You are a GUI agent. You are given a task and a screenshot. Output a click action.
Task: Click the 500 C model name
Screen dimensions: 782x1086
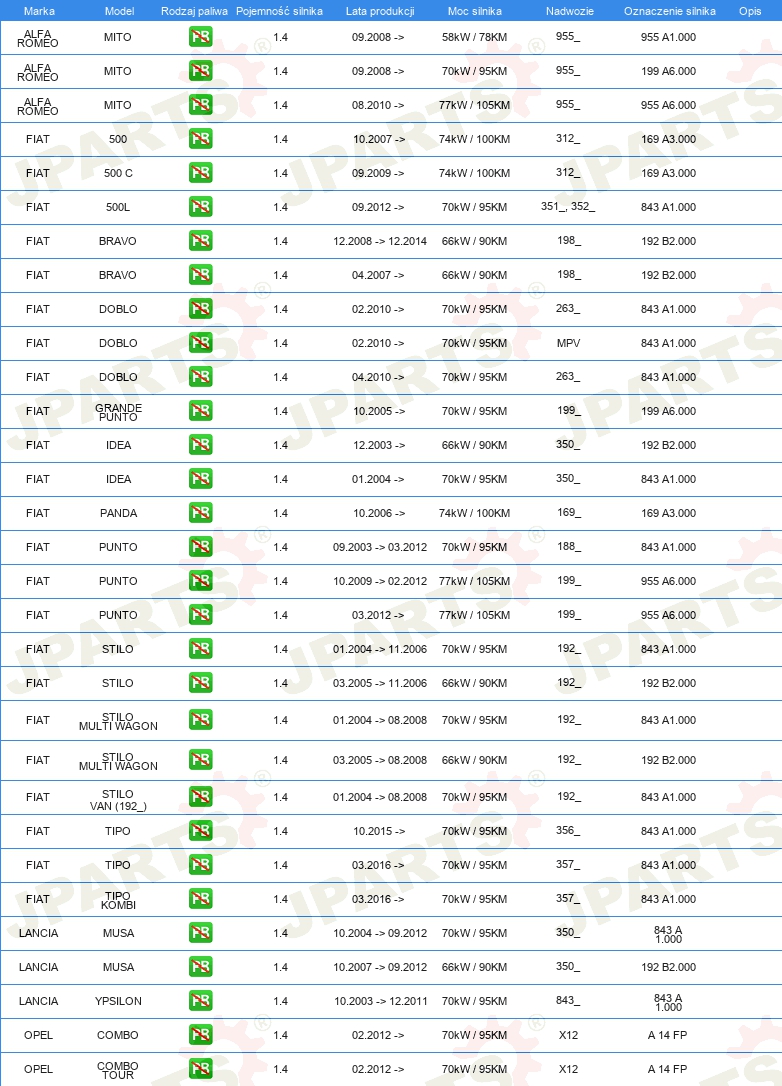click(118, 173)
